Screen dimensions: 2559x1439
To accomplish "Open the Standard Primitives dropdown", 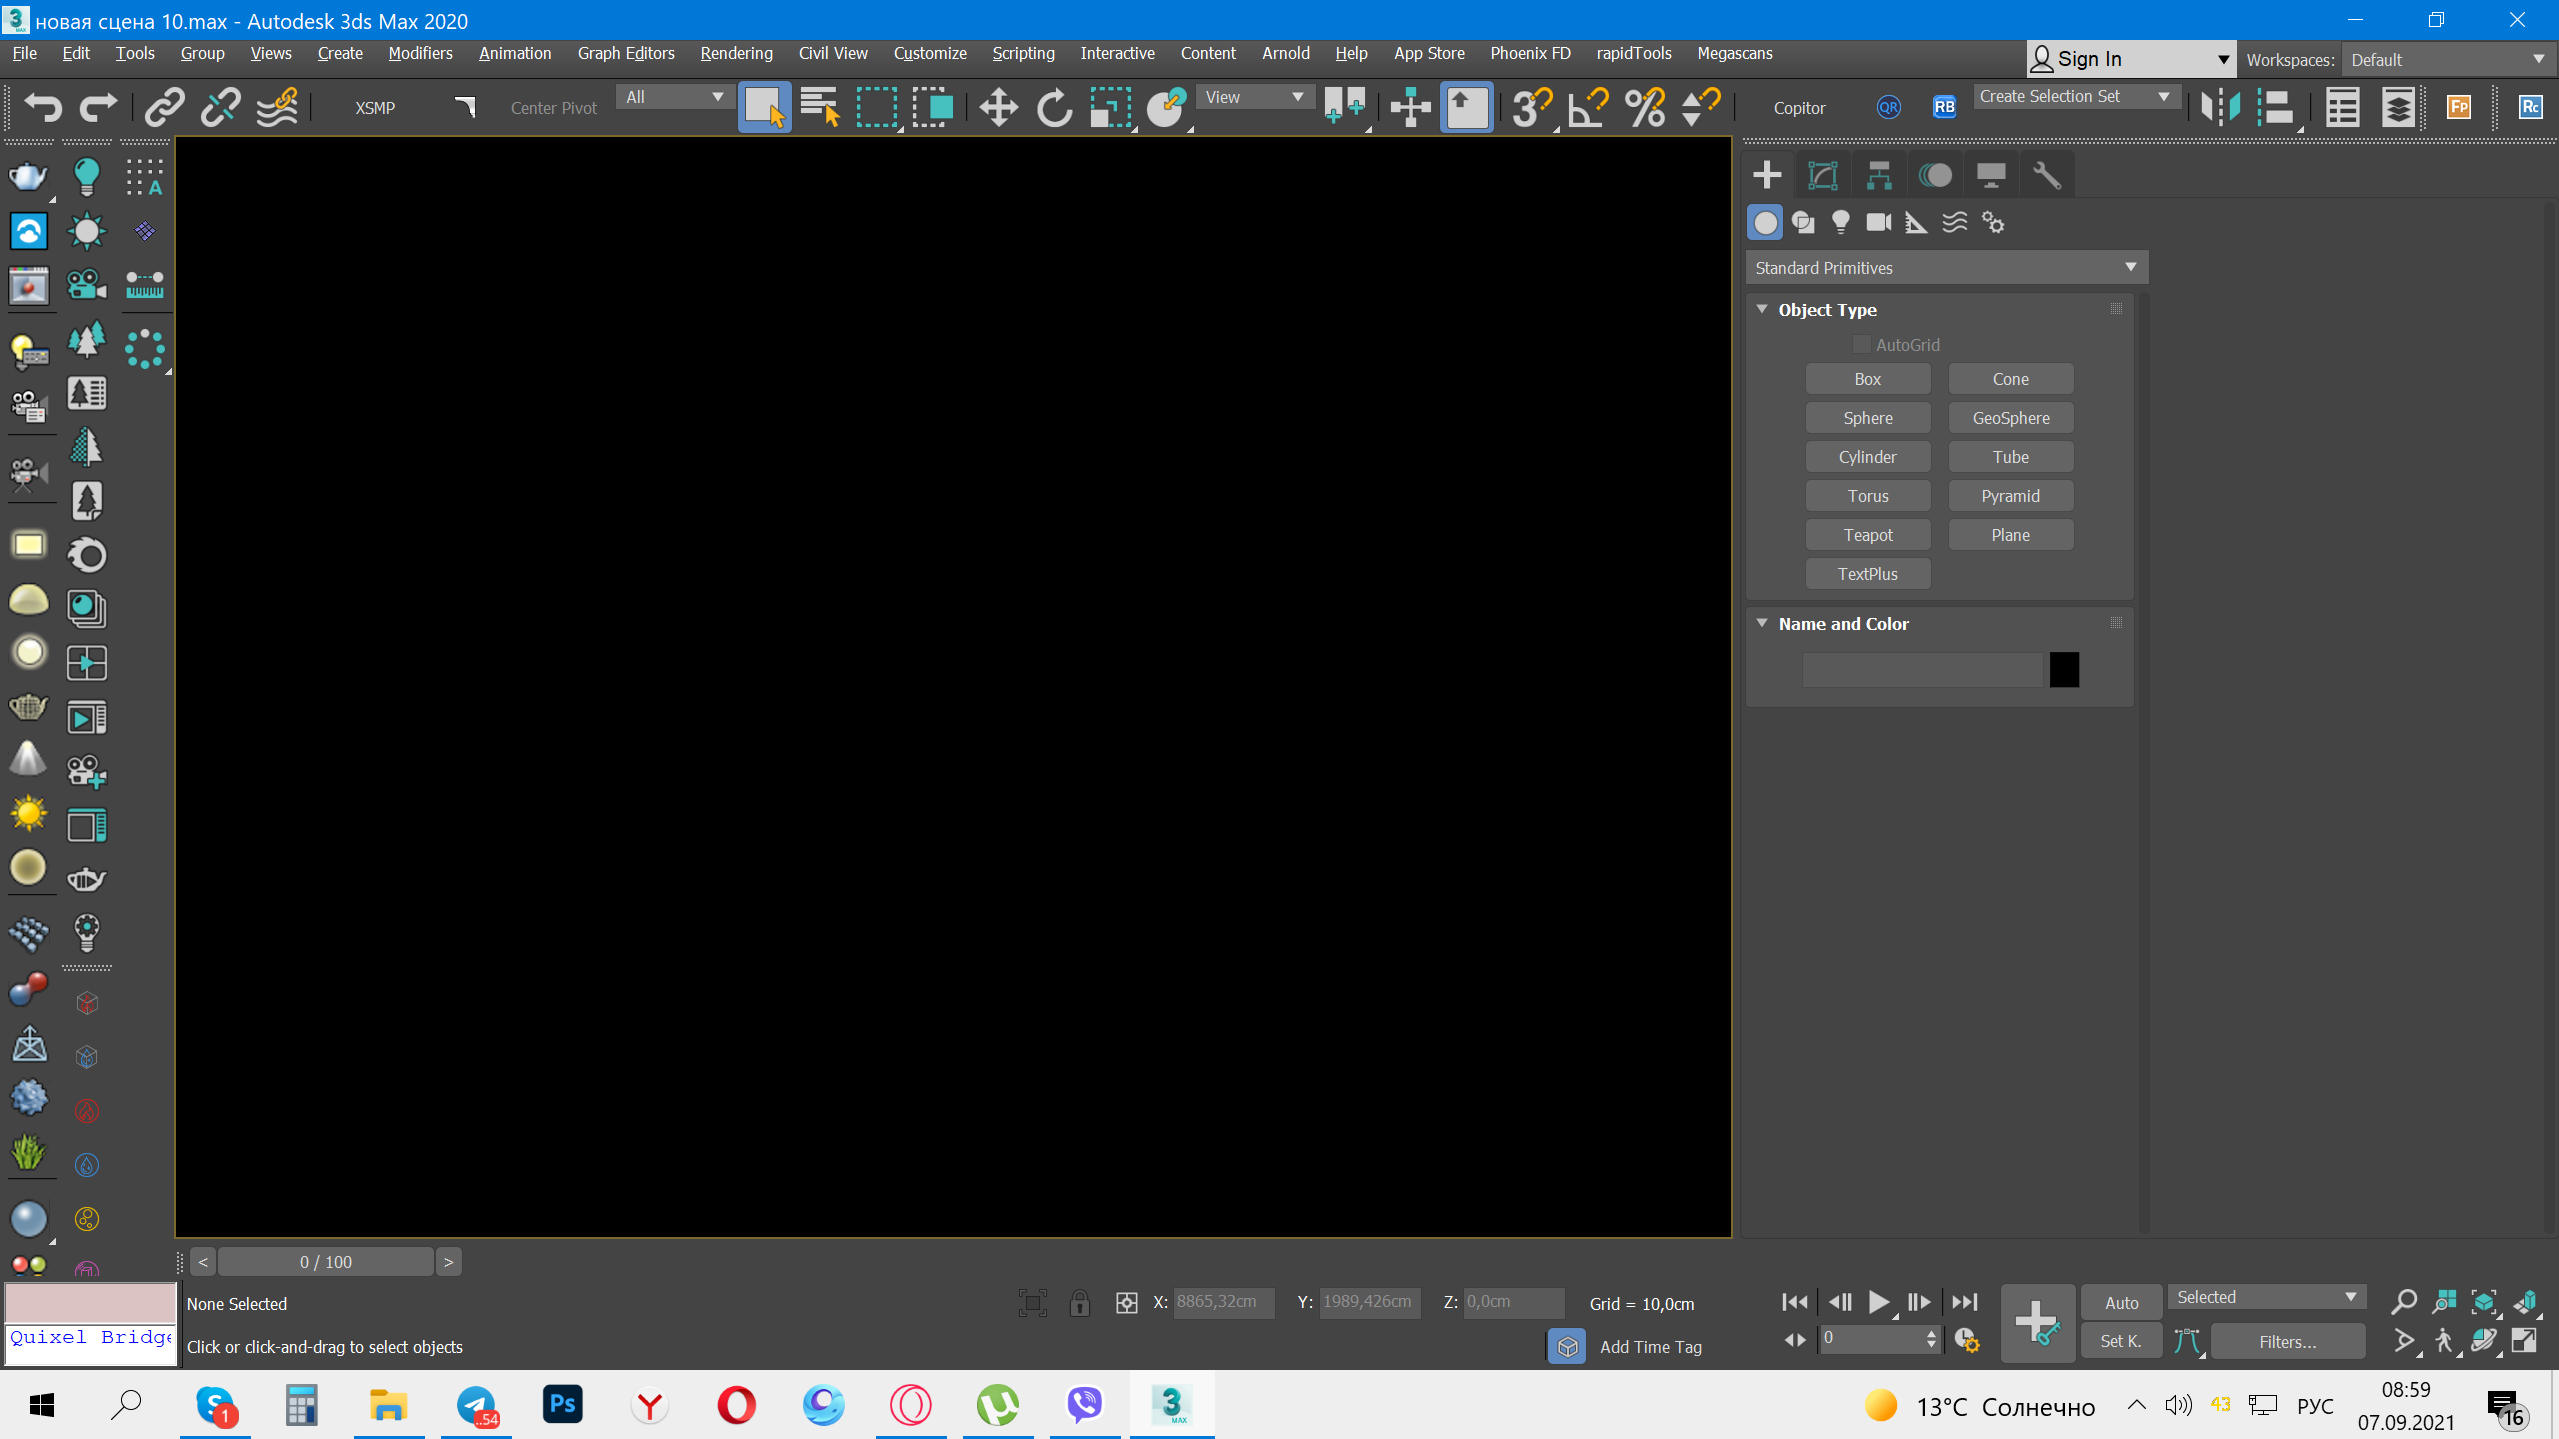I will (1946, 268).
